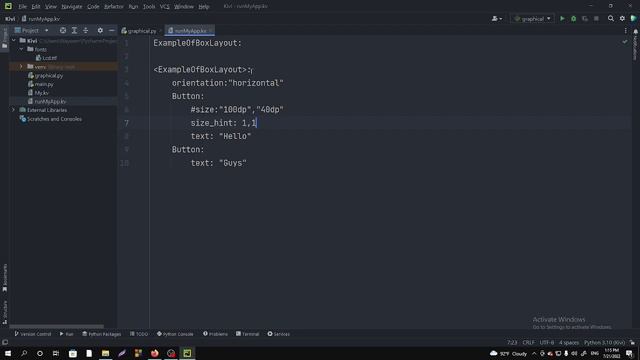The height and width of the screenshot is (360, 640).
Task: Select main.py in project tree
Action: (44, 84)
